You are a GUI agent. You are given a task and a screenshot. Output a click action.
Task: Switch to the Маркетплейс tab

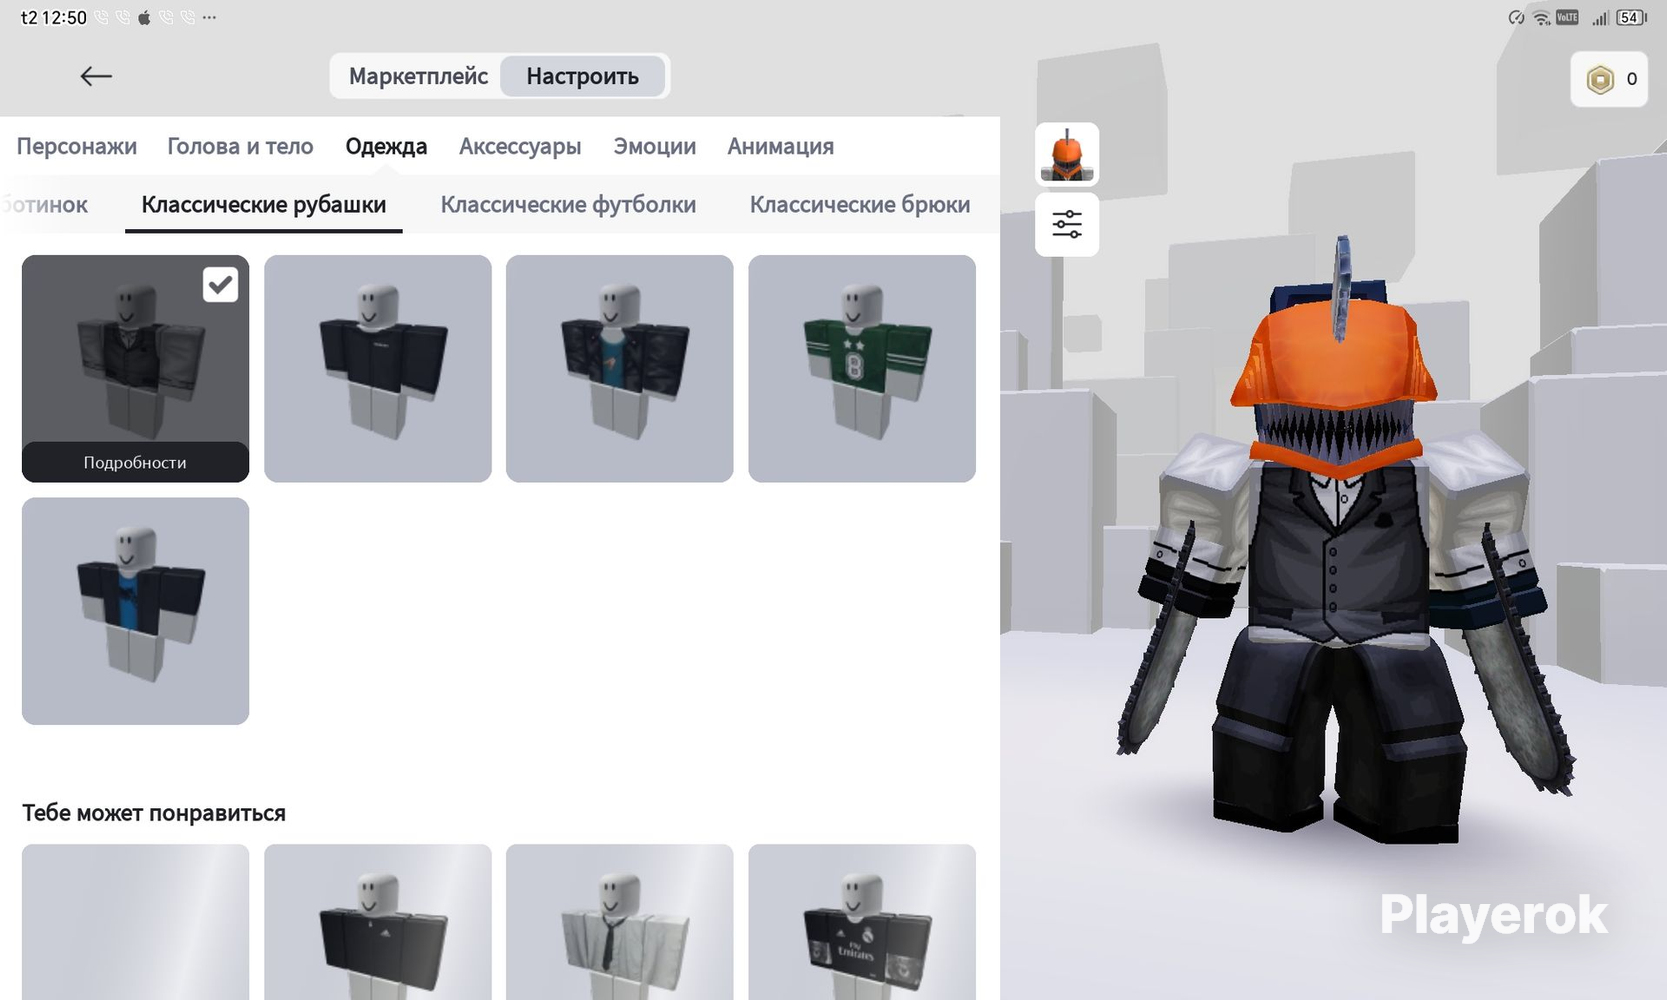[x=418, y=76]
